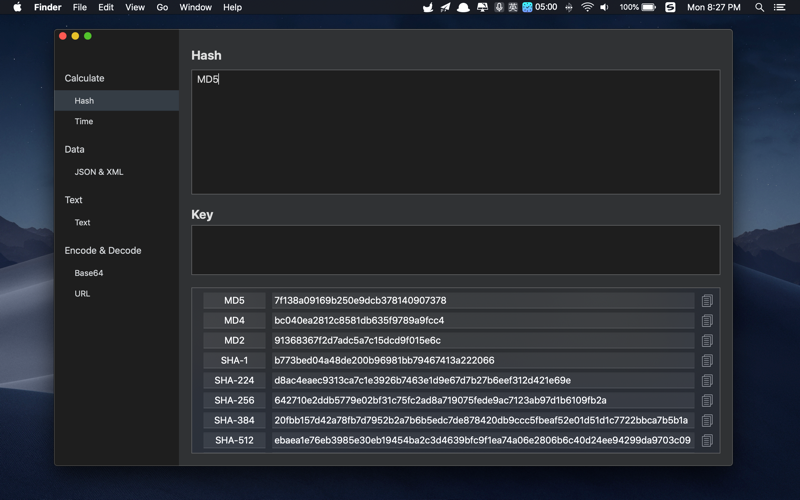Copy the SHA-512 hash value
The height and width of the screenshot is (500, 800).
[707, 440]
